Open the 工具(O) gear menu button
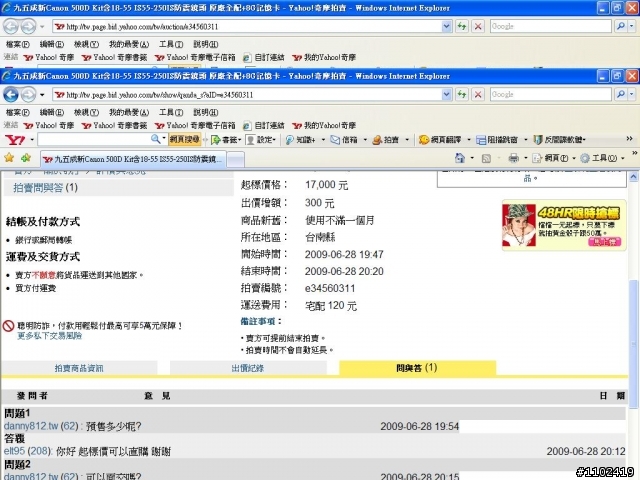The image size is (640, 480). pos(602,158)
